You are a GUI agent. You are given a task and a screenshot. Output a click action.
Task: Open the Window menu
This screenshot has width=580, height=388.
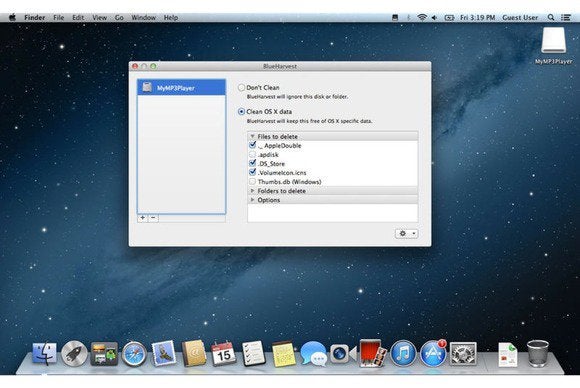pyautogui.click(x=144, y=17)
